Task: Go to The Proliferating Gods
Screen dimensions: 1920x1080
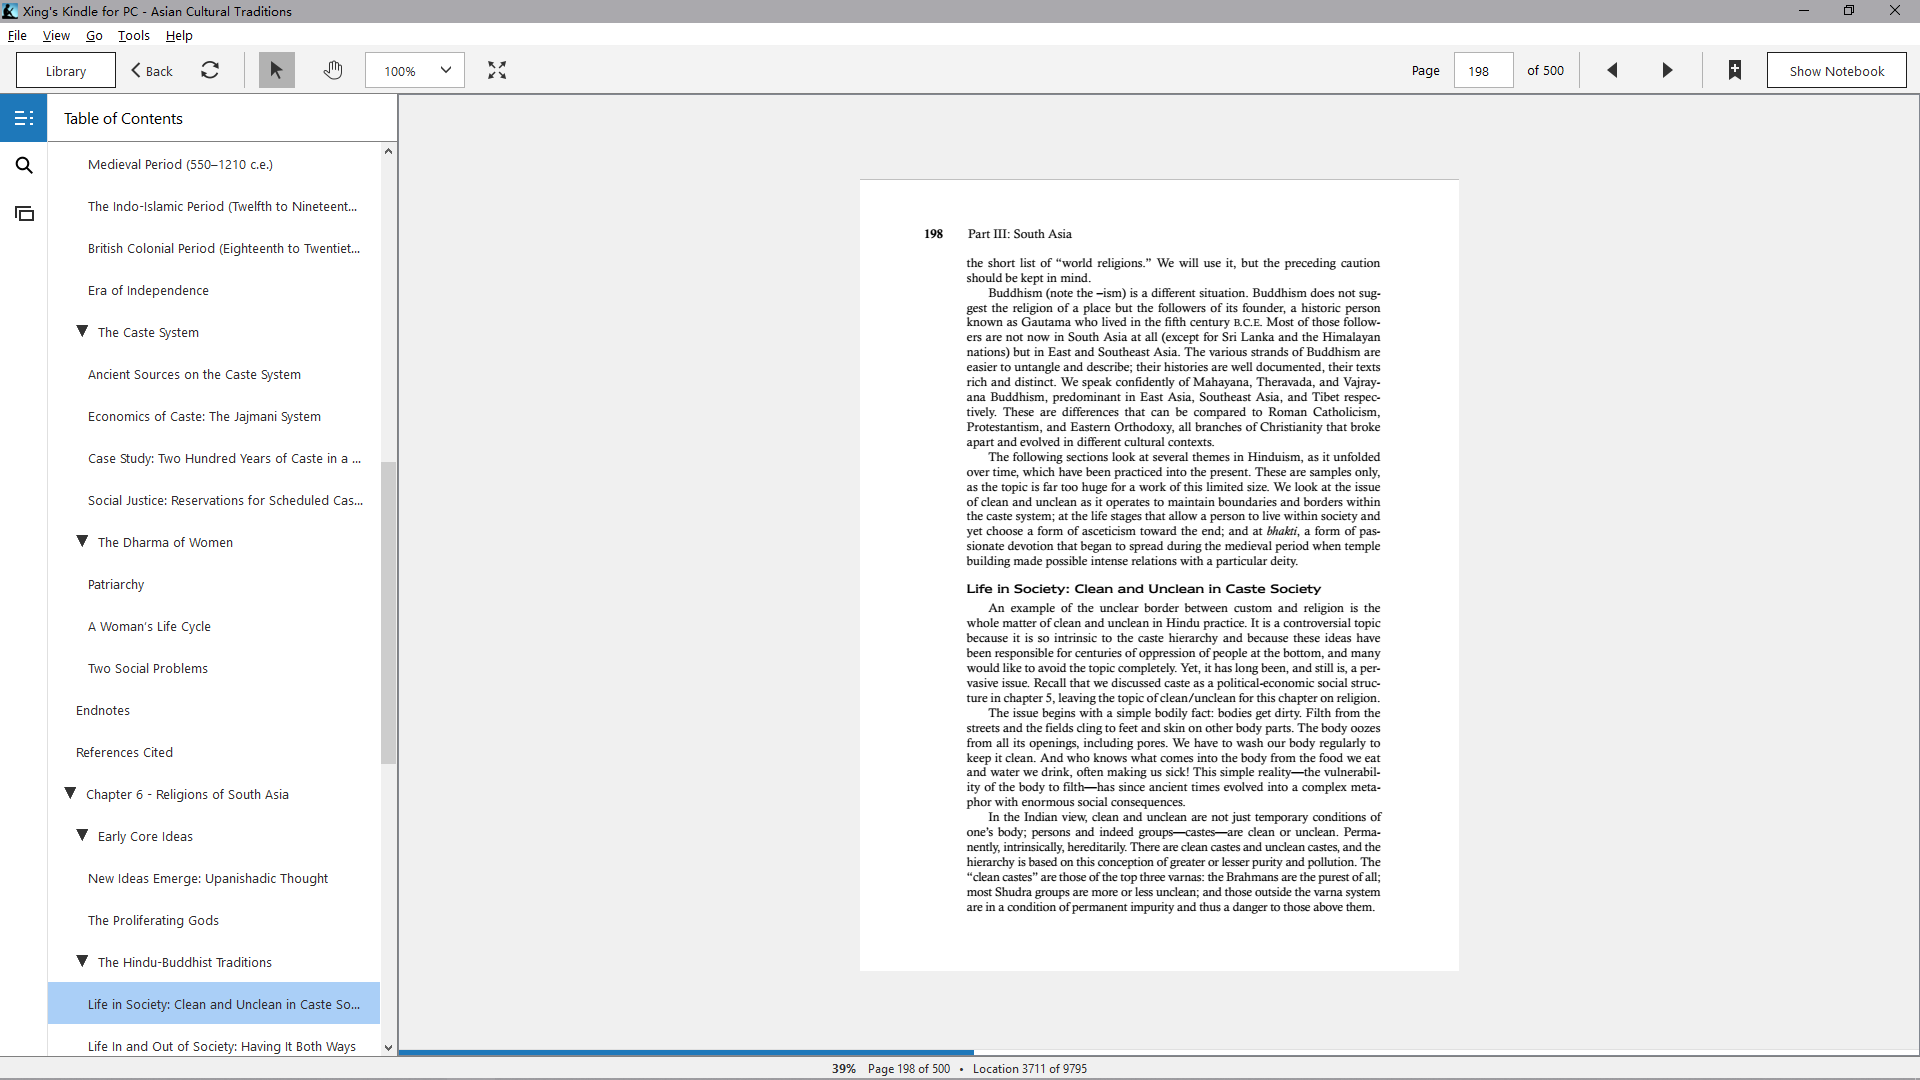Action: pyautogui.click(x=153, y=921)
